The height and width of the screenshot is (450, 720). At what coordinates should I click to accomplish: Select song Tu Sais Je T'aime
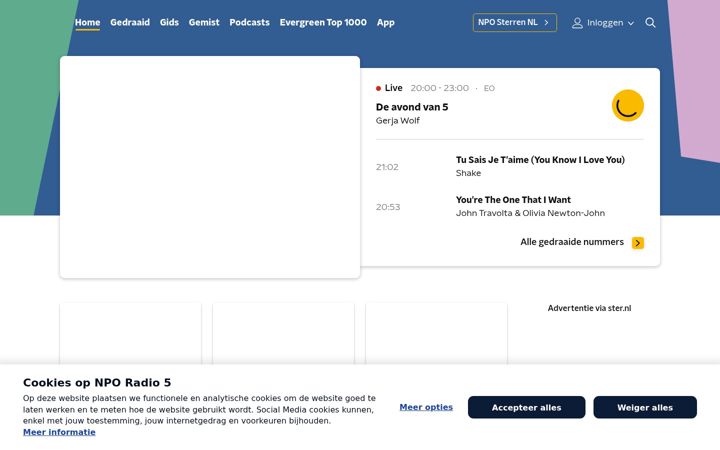(x=540, y=160)
